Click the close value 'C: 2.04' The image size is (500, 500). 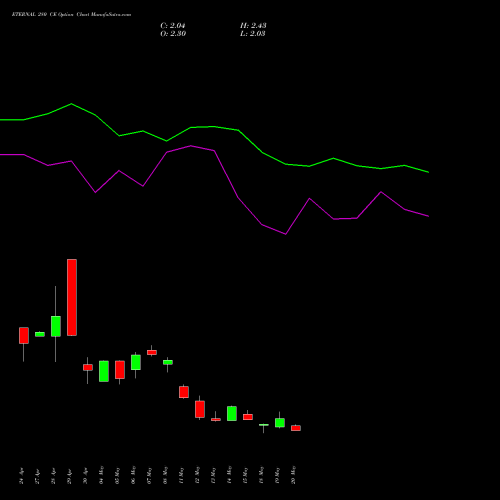pos(173,26)
